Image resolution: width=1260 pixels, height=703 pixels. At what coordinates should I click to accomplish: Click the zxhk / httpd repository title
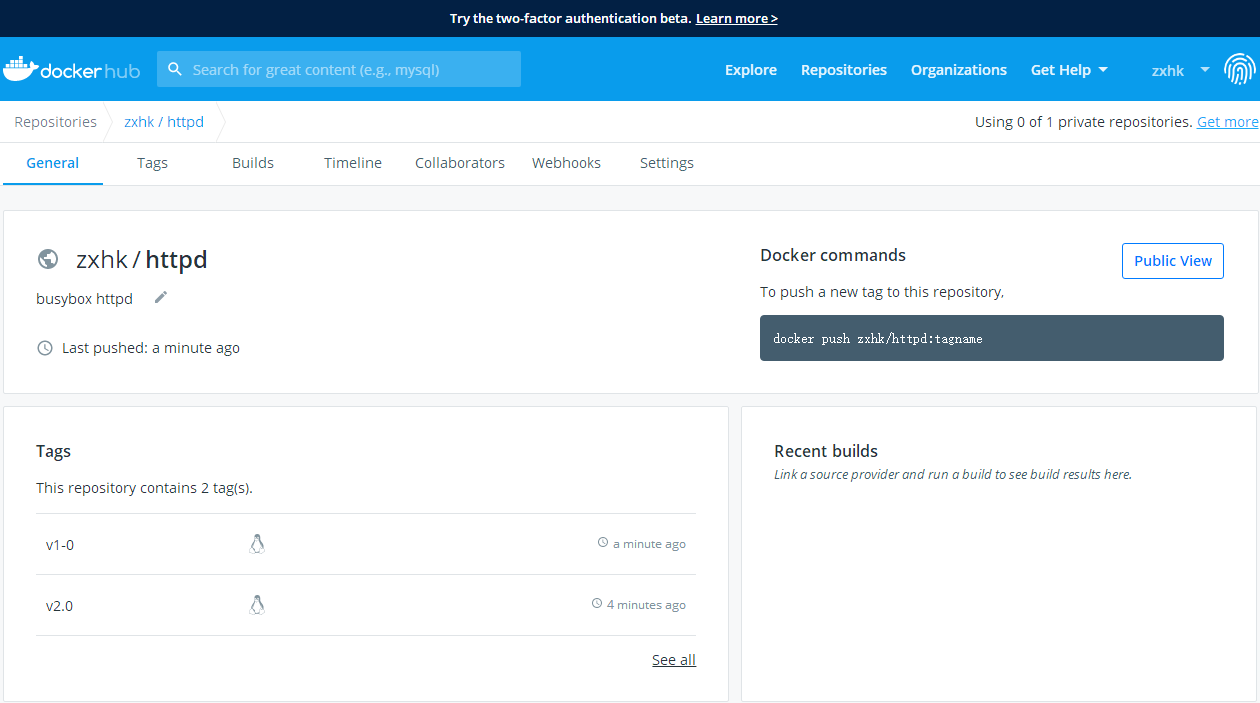point(142,259)
